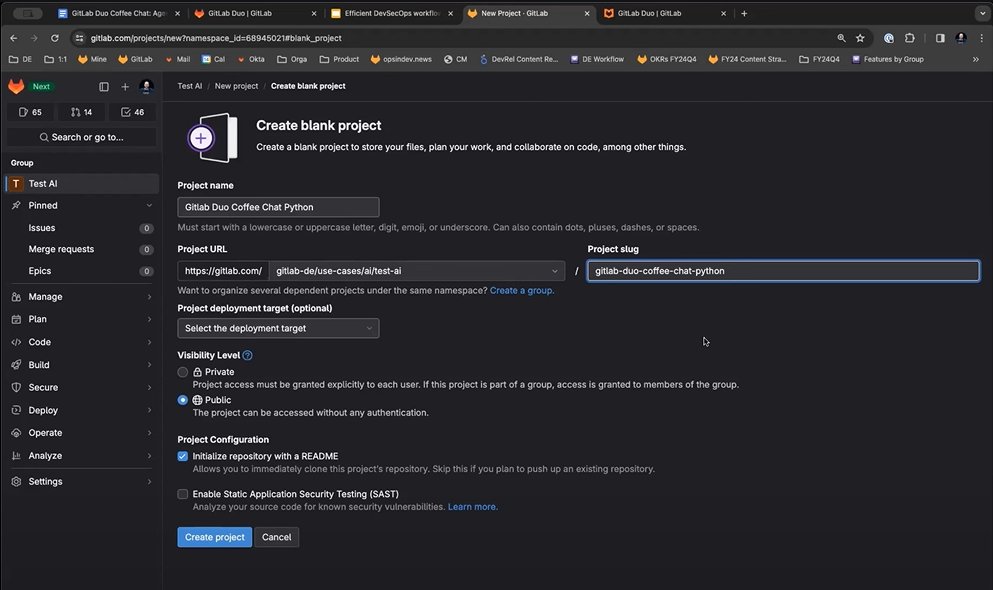The height and width of the screenshot is (590, 993).
Task: Click the browser forward arrow
Action: 34,38
